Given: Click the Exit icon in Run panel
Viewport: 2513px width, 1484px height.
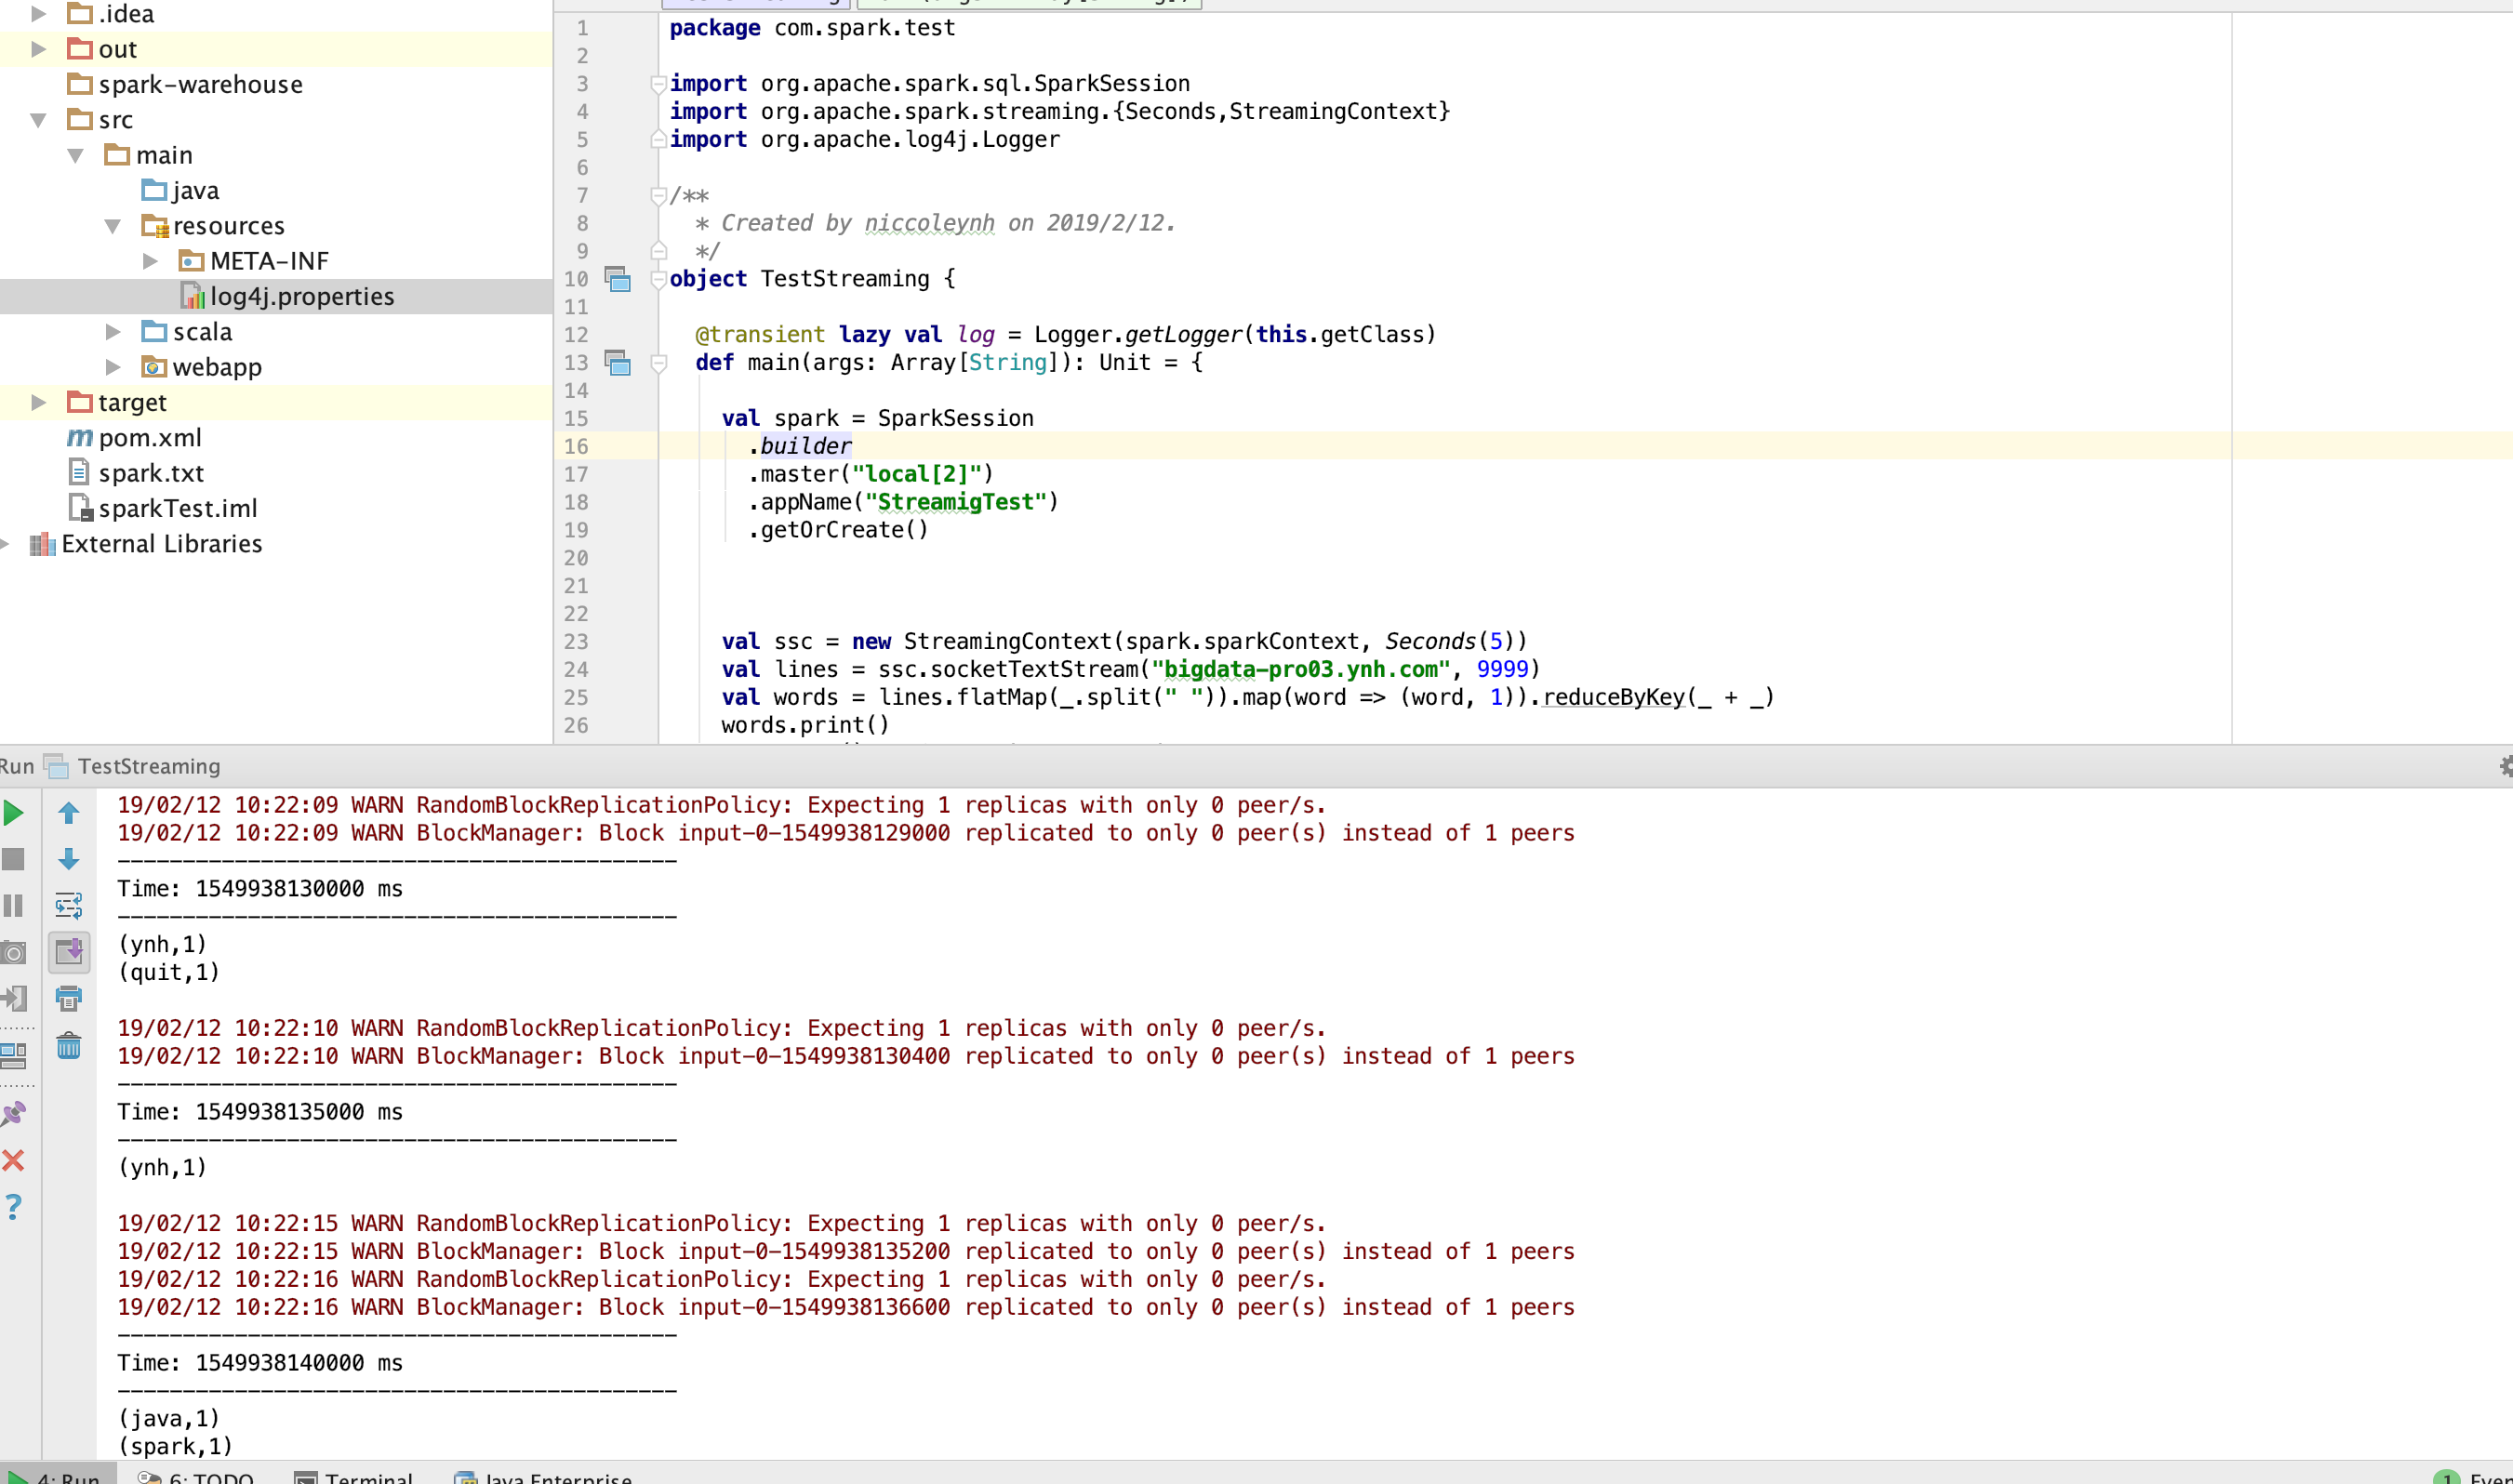Looking at the screenshot, I should coord(14,998).
